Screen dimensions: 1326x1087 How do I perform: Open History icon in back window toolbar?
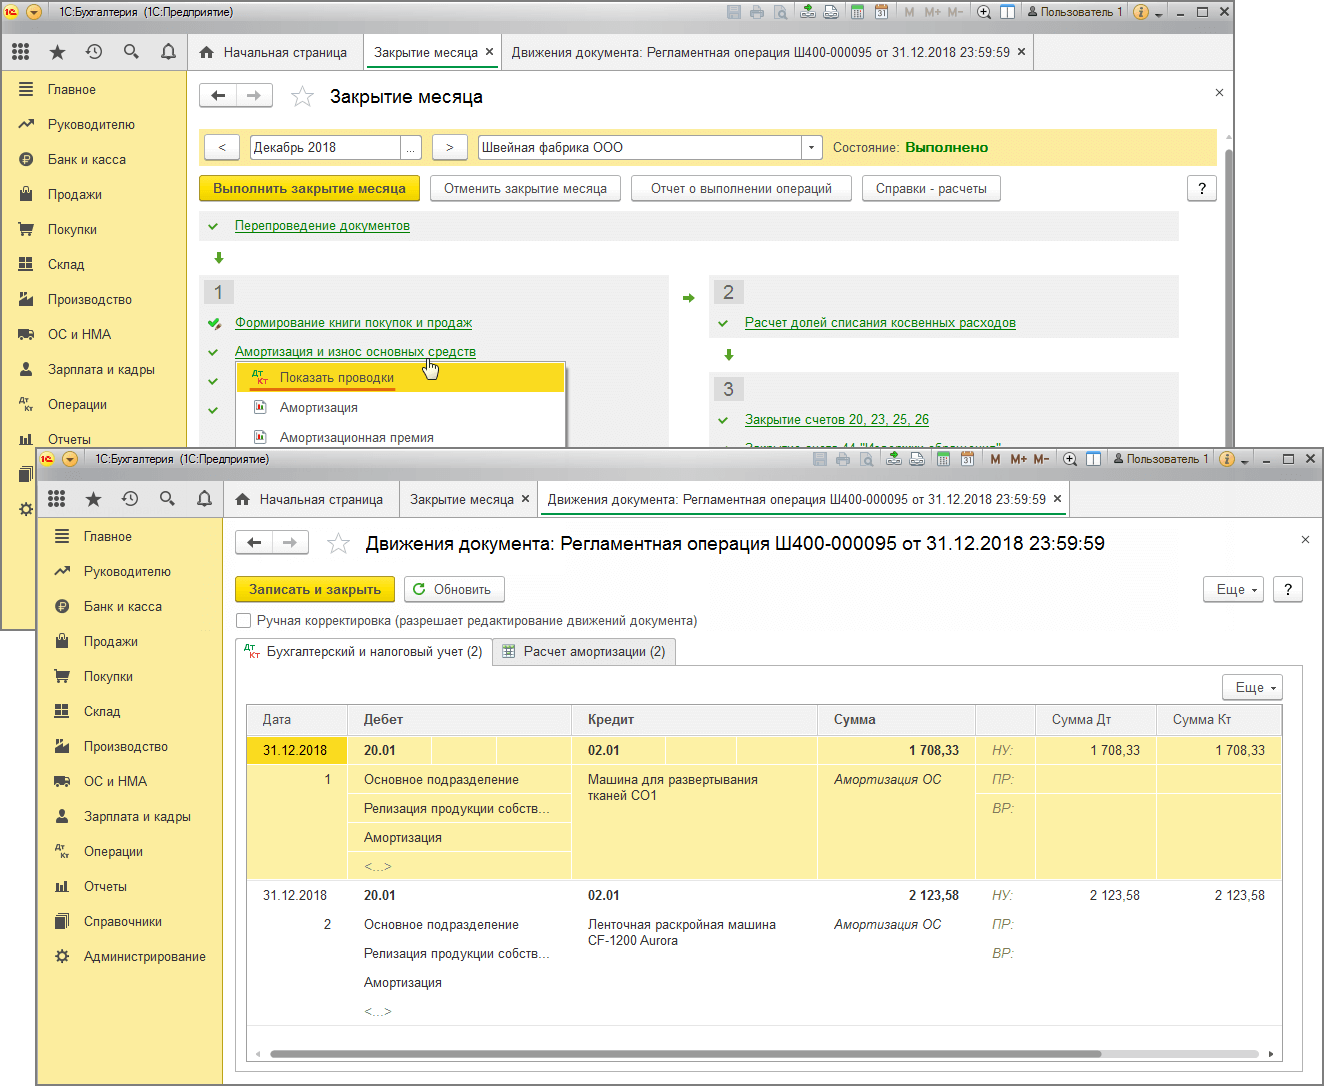(94, 52)
